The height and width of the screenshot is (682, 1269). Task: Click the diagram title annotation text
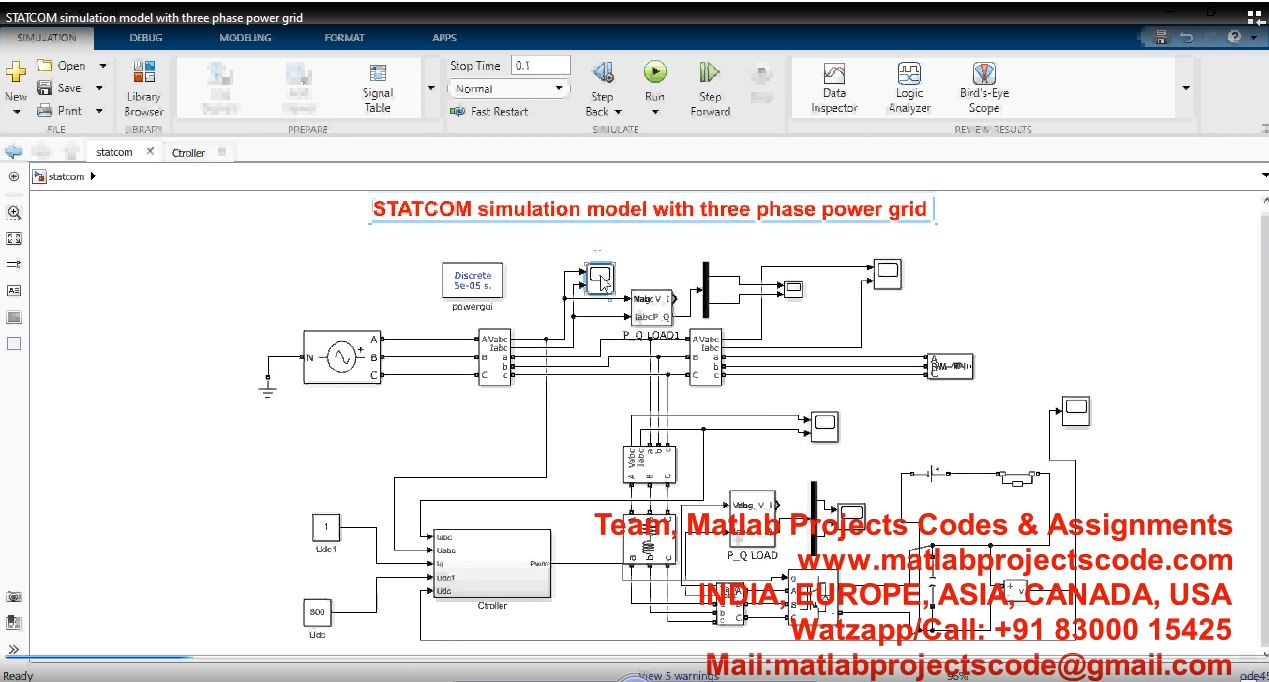pyautogui.click(x=650, y=209)
